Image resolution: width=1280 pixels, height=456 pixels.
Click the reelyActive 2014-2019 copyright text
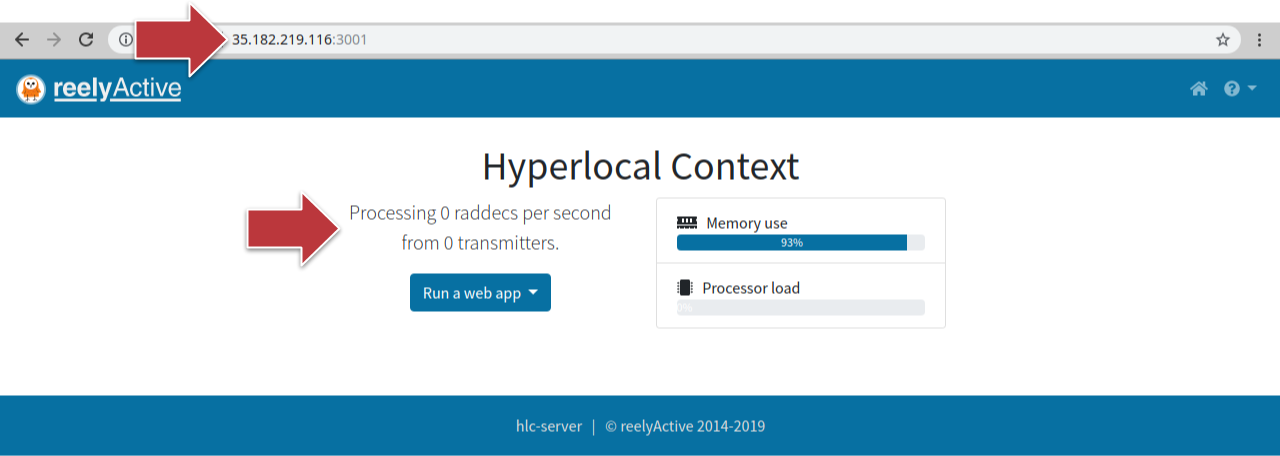(685, 426)
